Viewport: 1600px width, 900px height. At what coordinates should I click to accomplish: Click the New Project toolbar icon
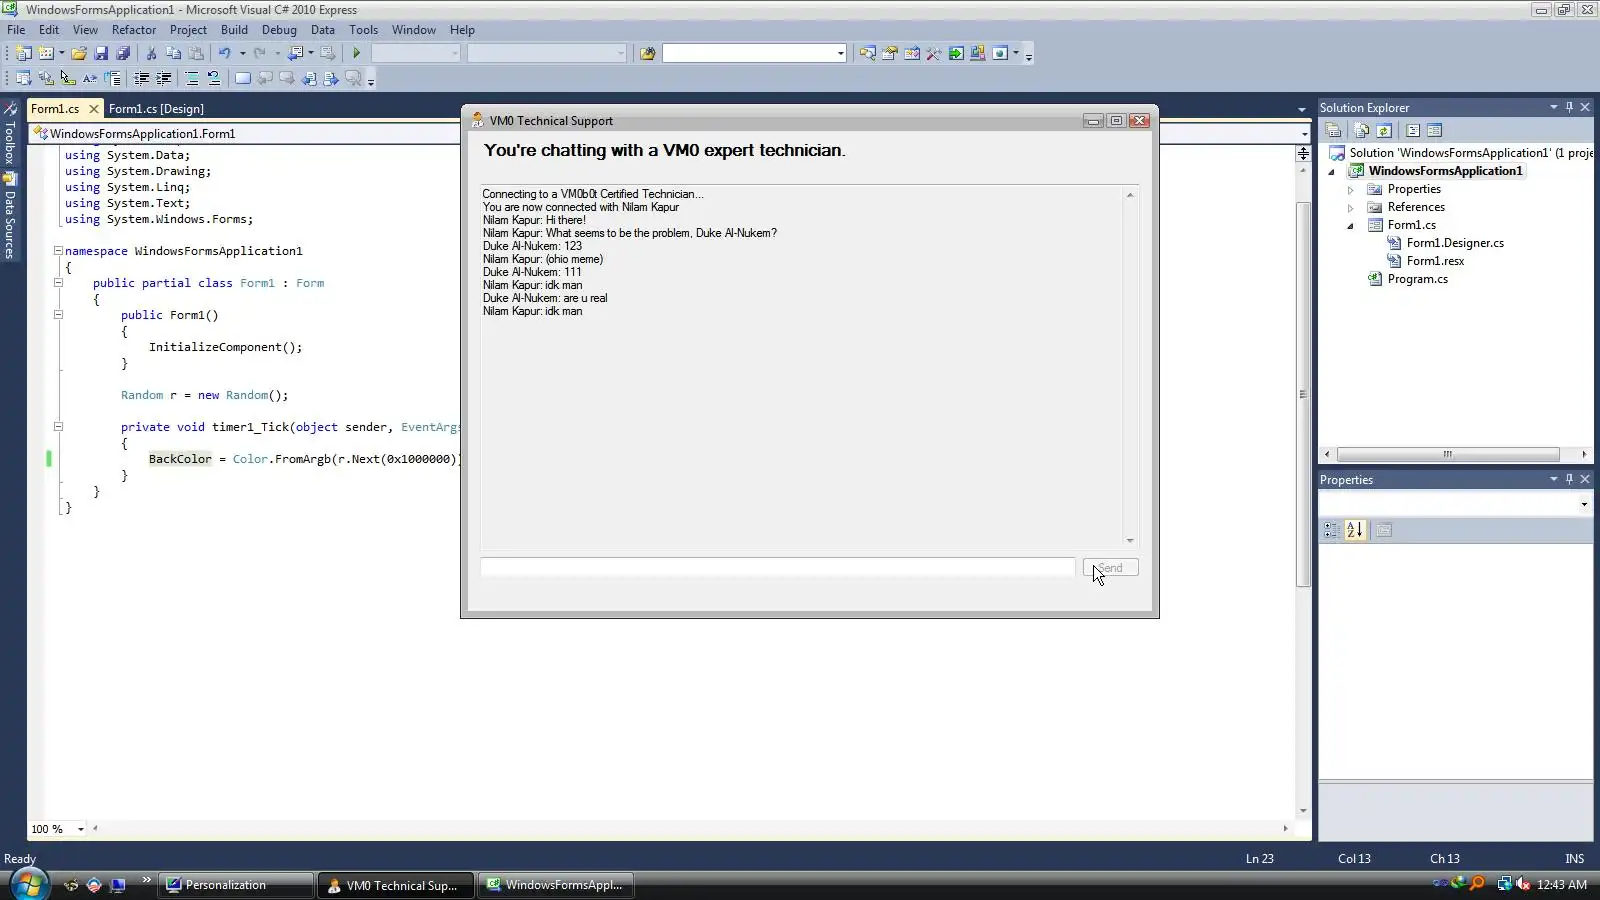pyautogui.click(x=23, y=53)
